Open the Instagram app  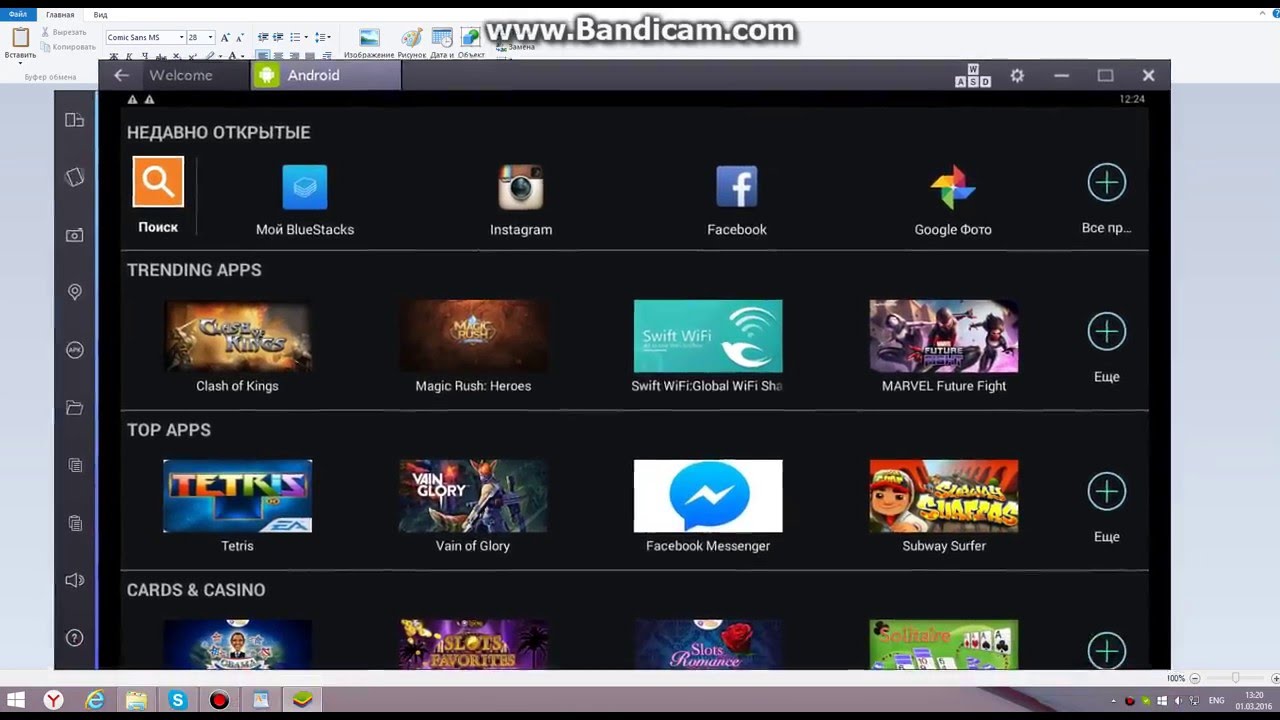pyautogui.click(x=521, y=187)
